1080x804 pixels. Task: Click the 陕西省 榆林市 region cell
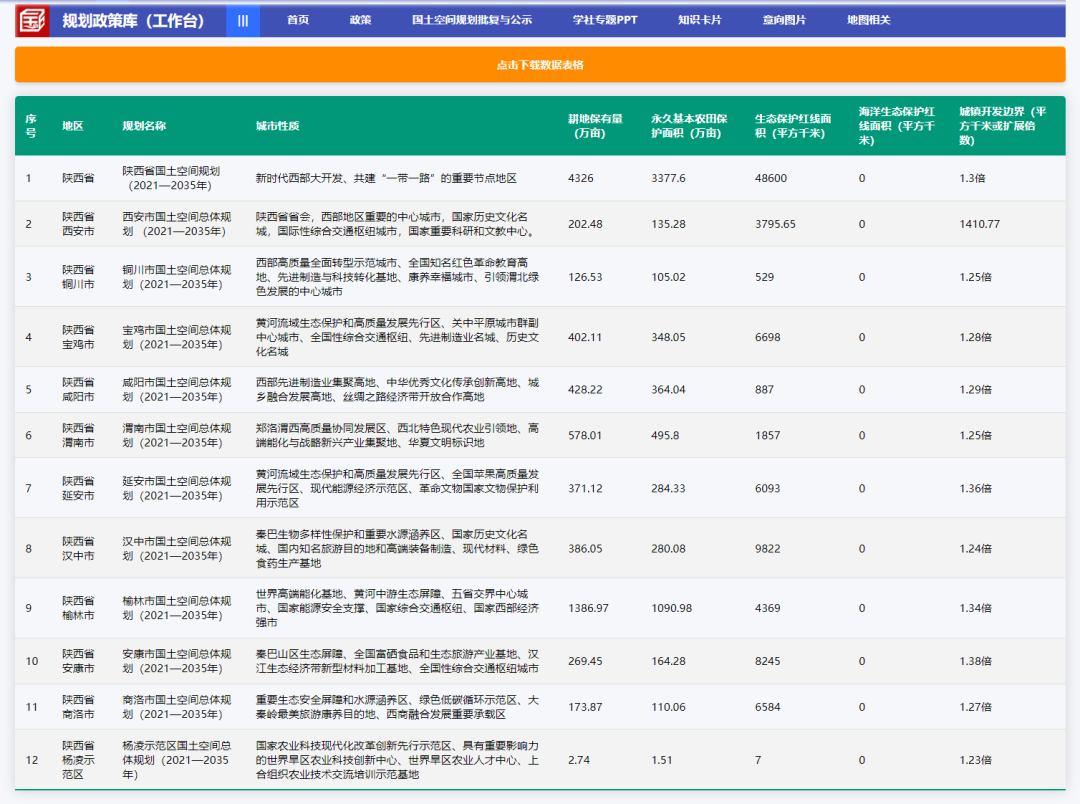[x=78, y=608]
